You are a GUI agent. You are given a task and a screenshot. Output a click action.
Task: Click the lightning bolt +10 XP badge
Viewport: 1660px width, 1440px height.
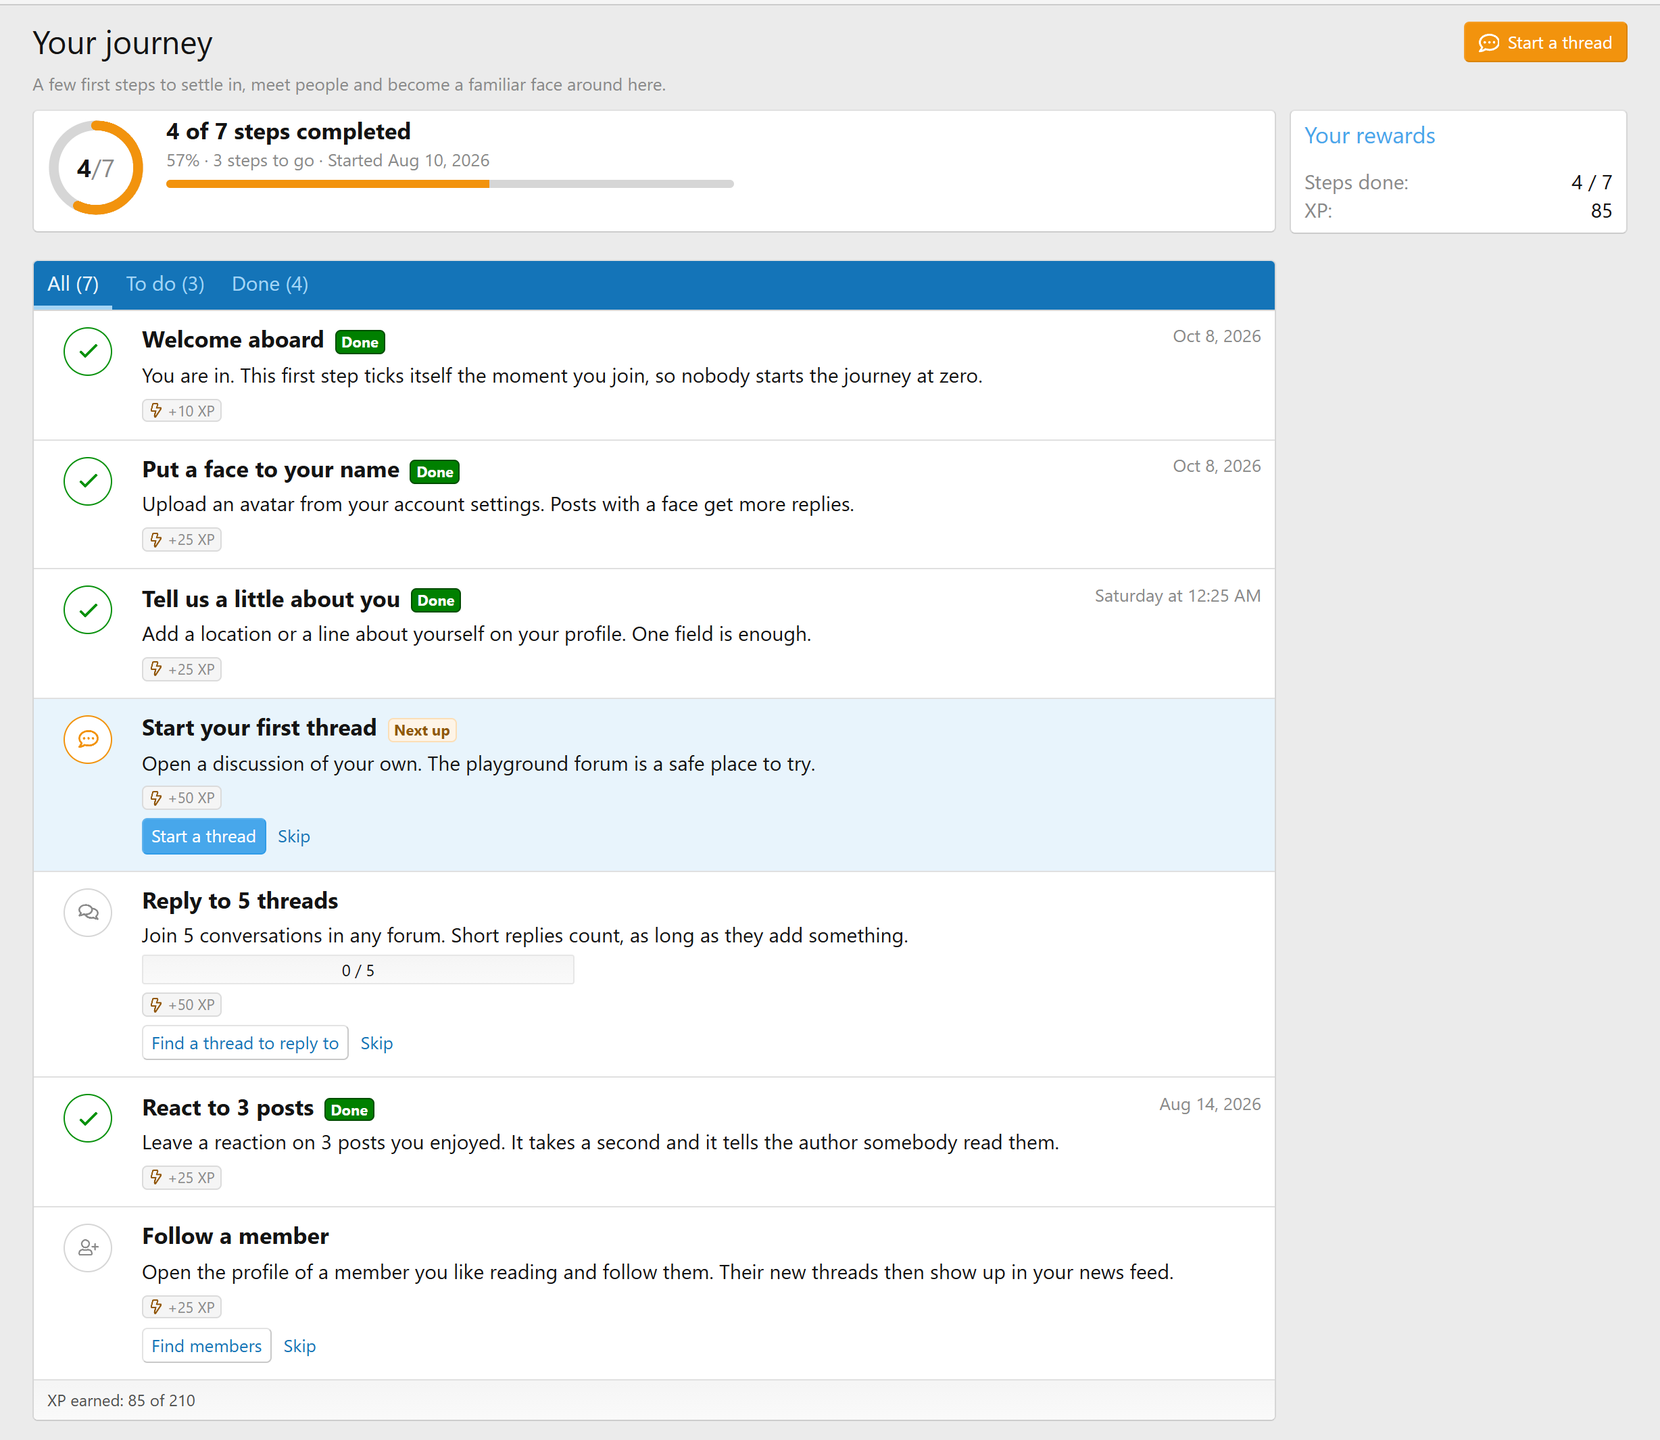pyautogui.click(x=182, y=411)
